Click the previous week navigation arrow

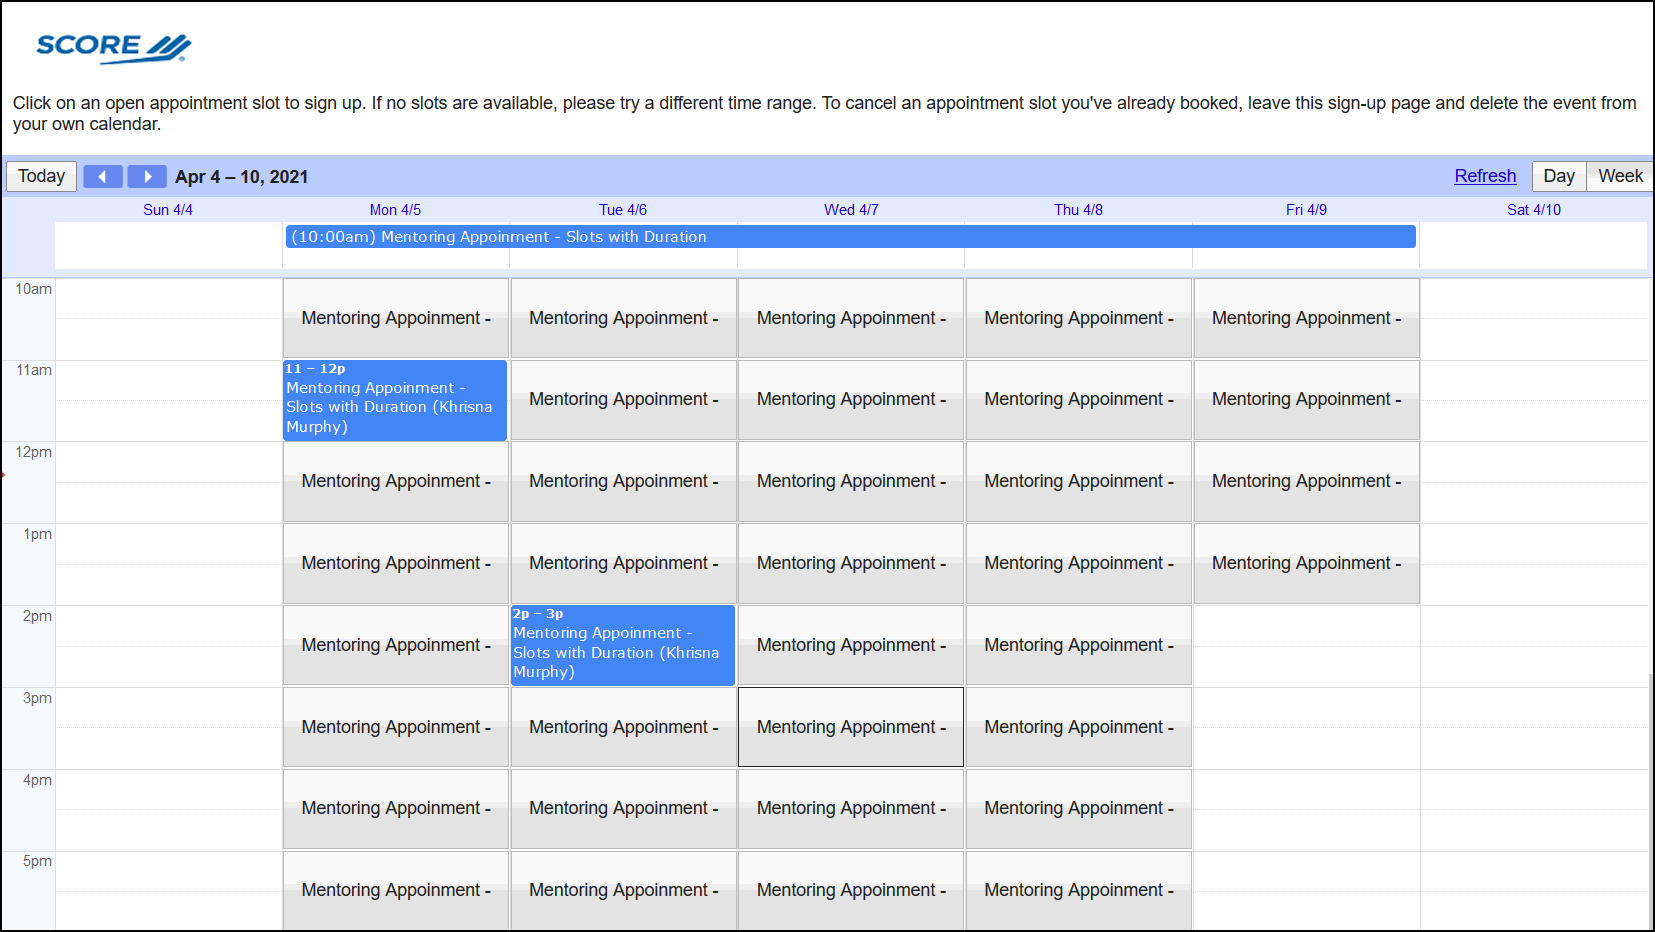click(x=102, y=176)
